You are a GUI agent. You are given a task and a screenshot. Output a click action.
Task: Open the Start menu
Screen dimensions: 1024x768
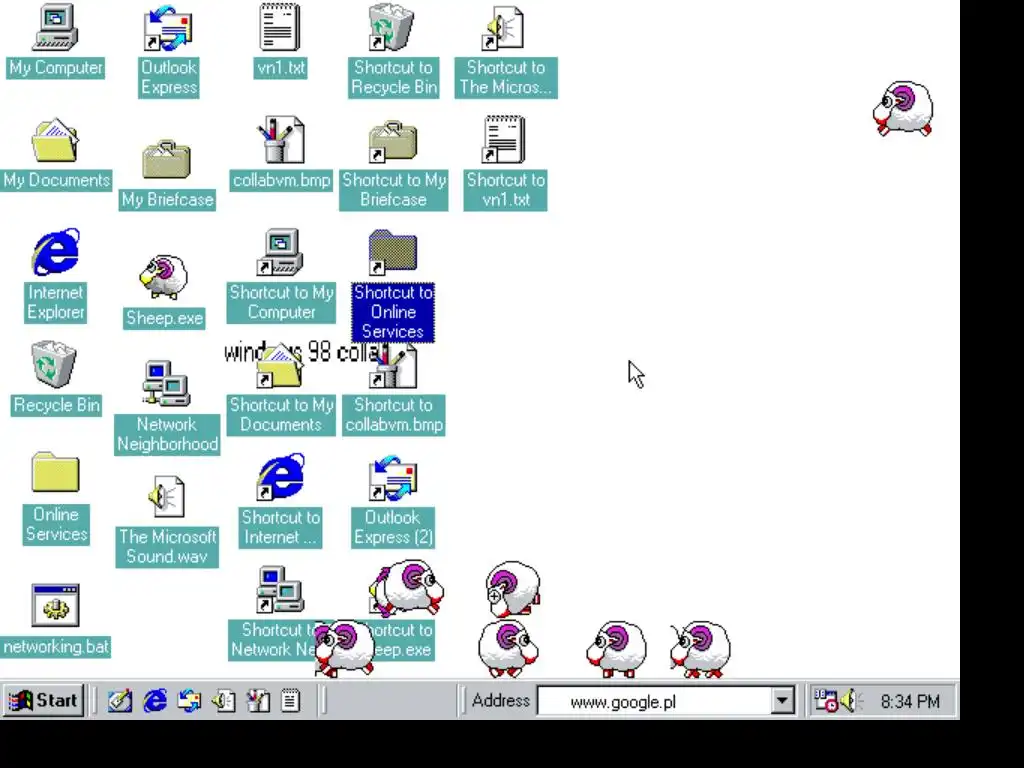(43, 701)
